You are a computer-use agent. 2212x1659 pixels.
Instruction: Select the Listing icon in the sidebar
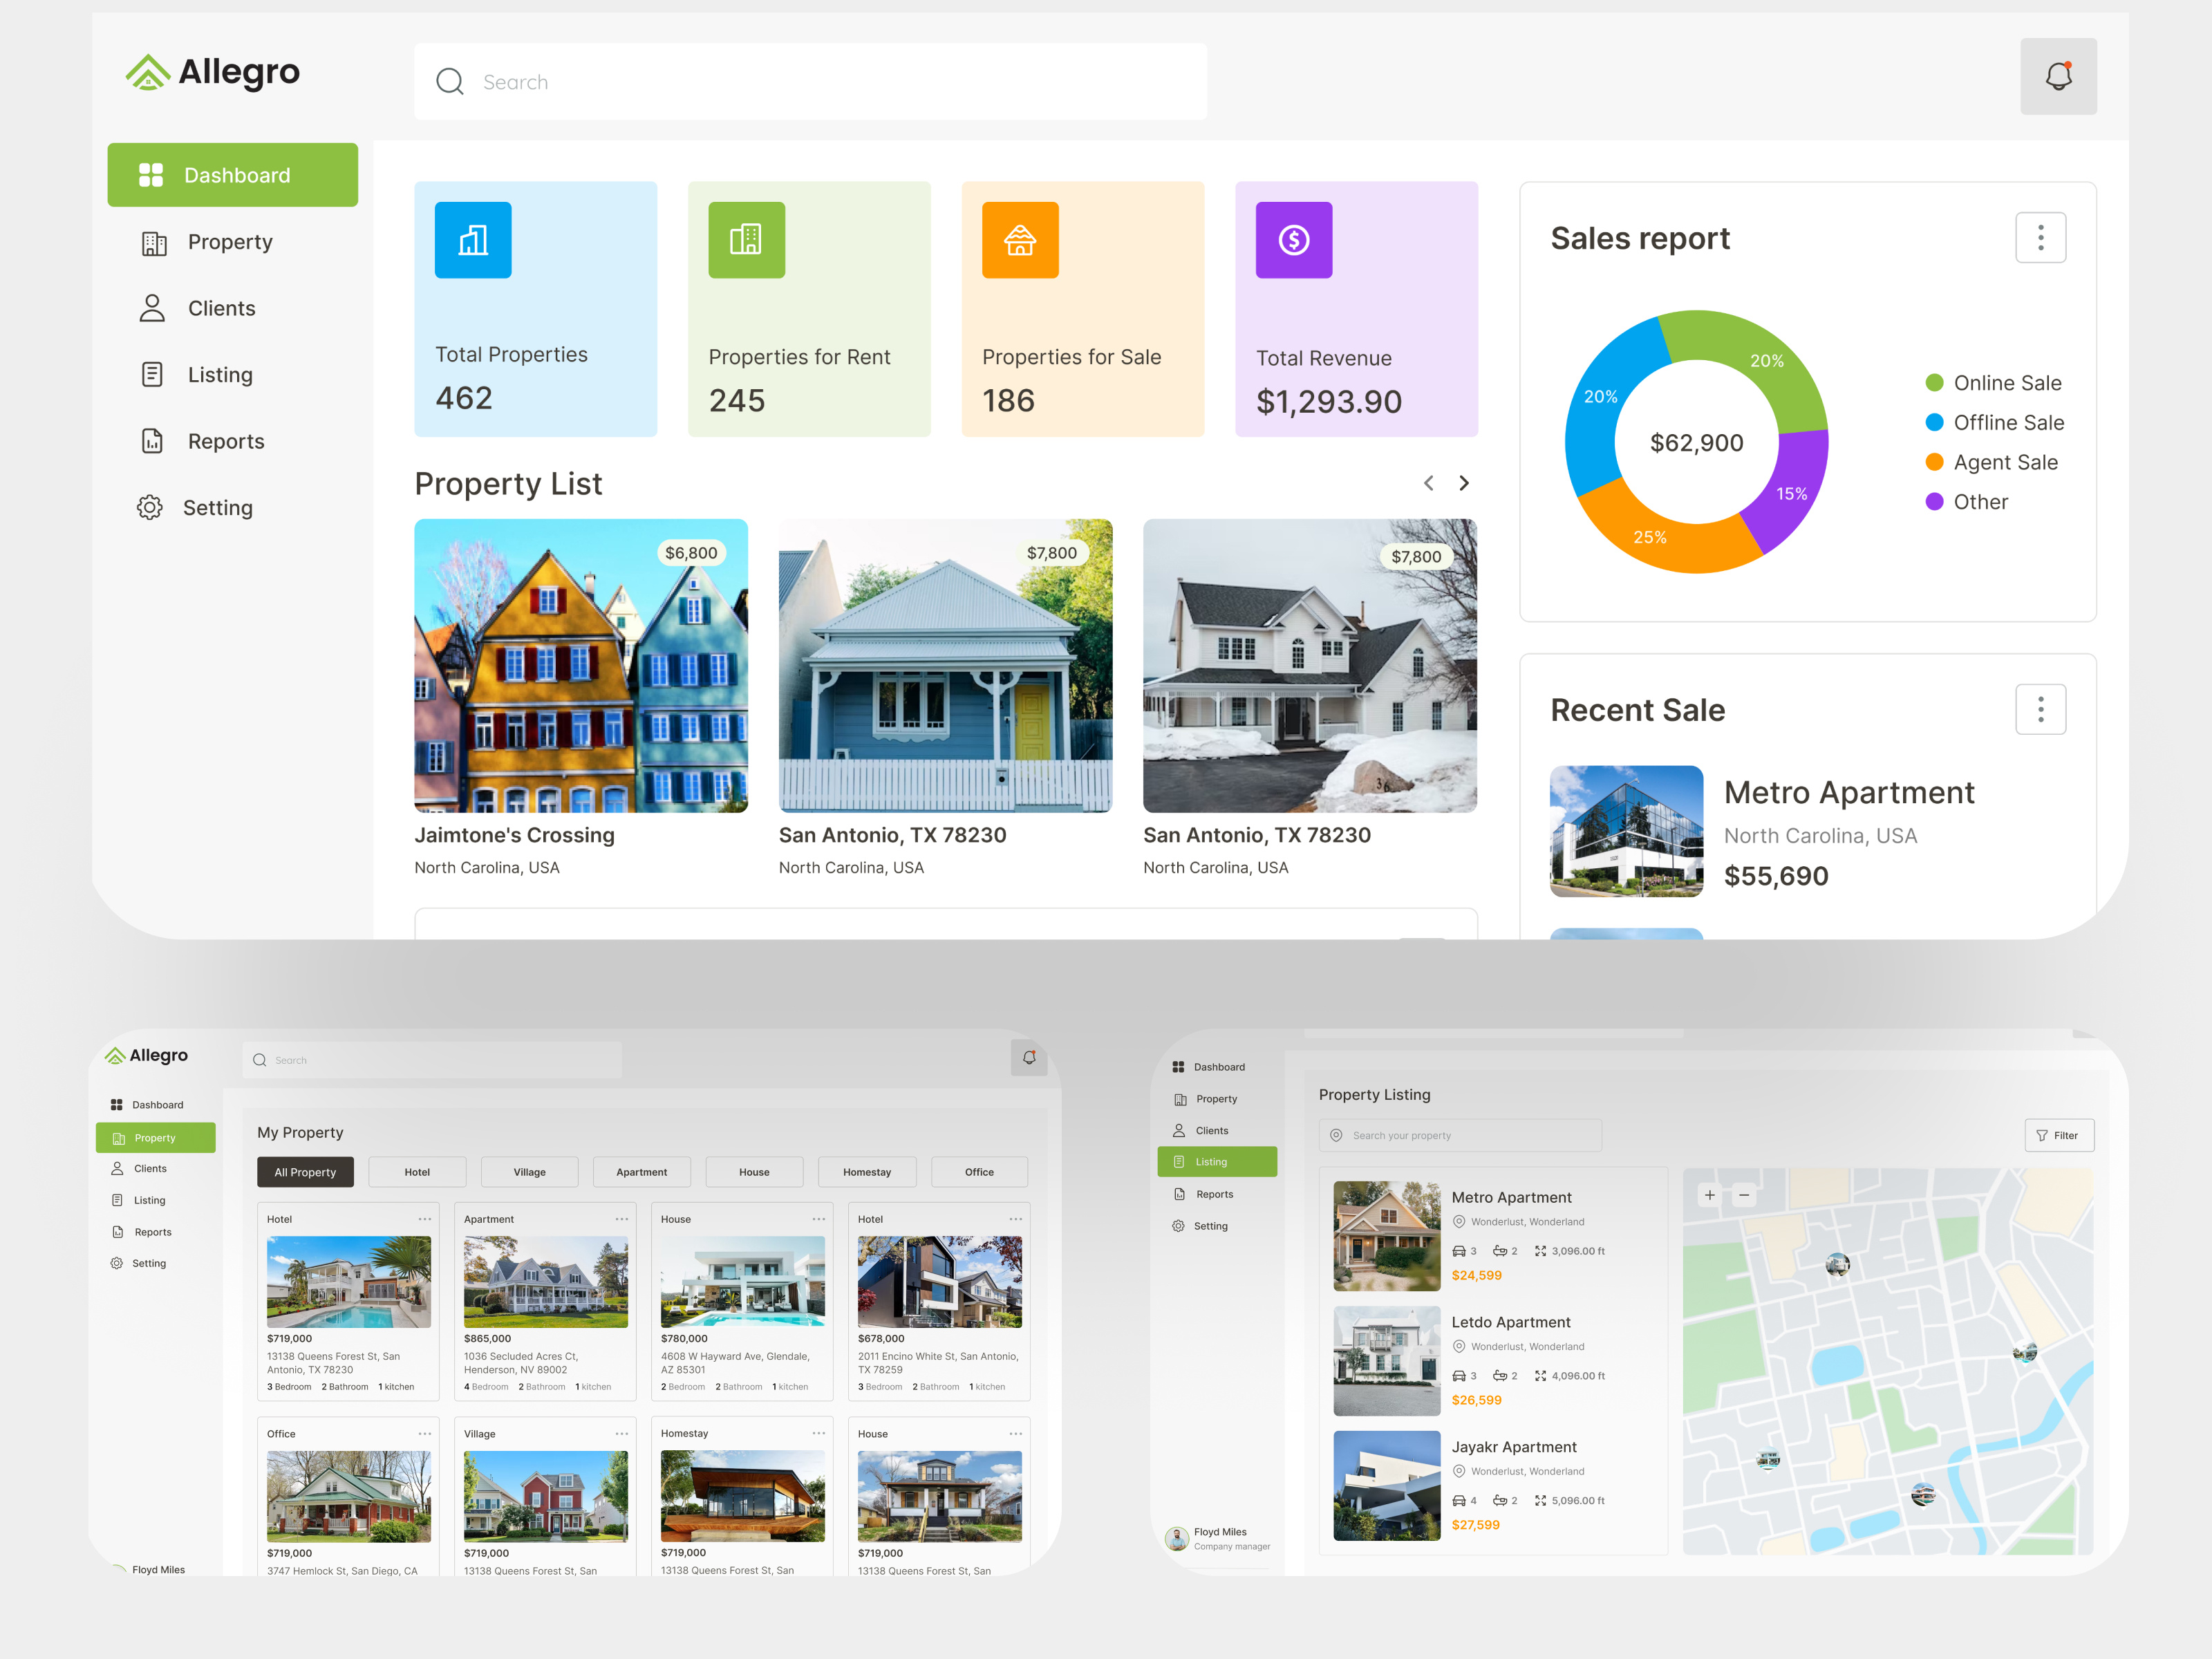[x=152, y=374]
